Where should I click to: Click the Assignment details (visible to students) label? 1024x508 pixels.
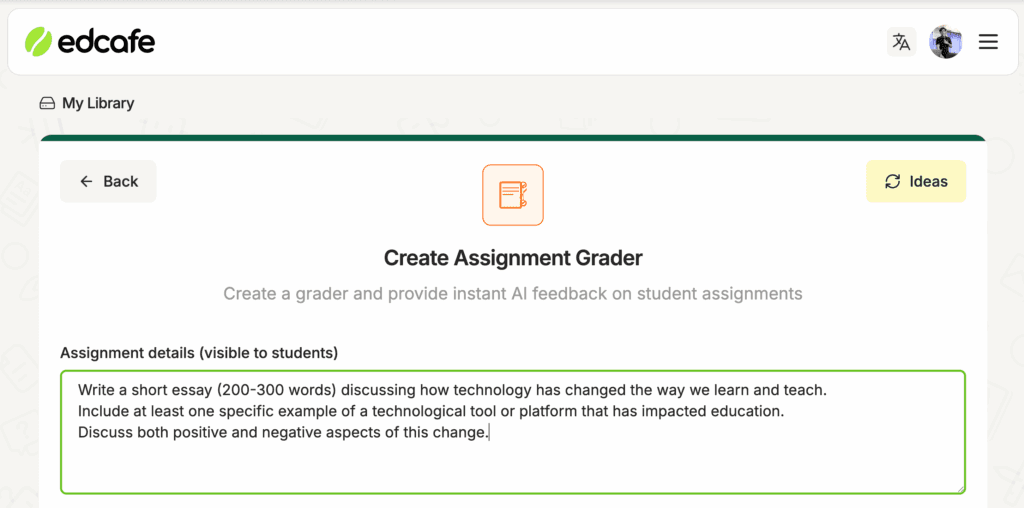199,353
